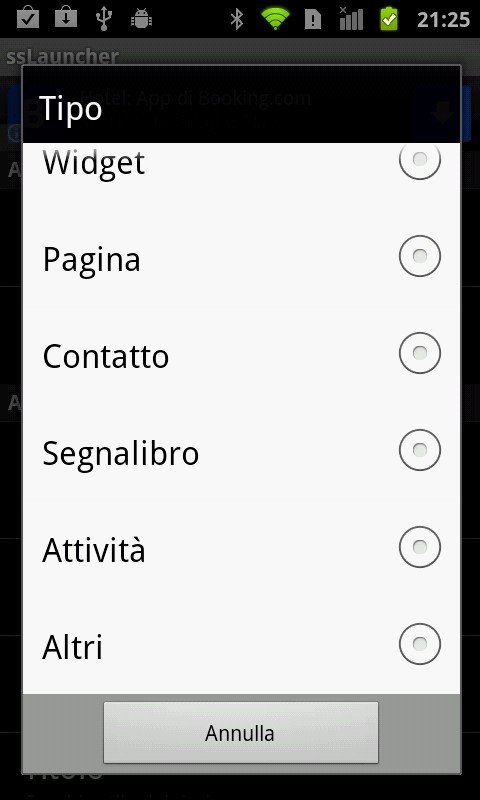This screenshot has width=480, height=800.
Task: Tap the Segnalibro list label
Action: coord(120,453)
